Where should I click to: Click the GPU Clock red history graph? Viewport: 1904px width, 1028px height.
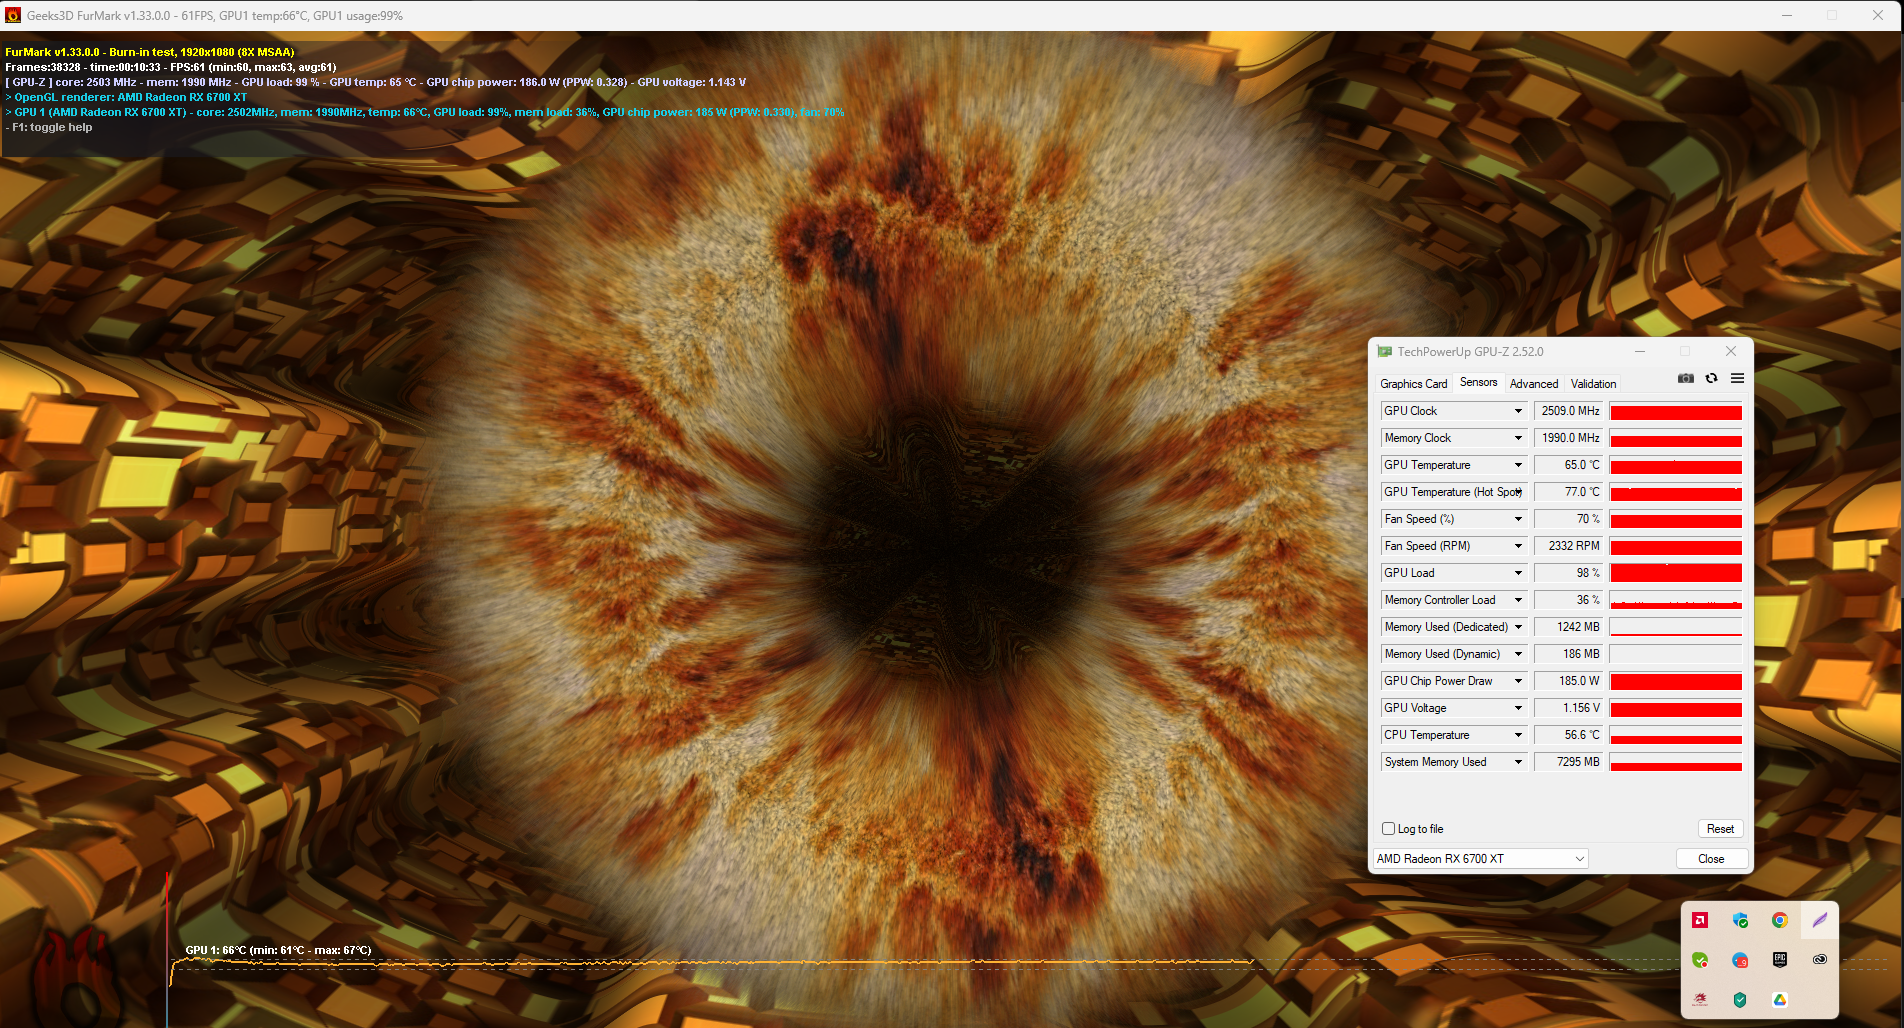1676,411
